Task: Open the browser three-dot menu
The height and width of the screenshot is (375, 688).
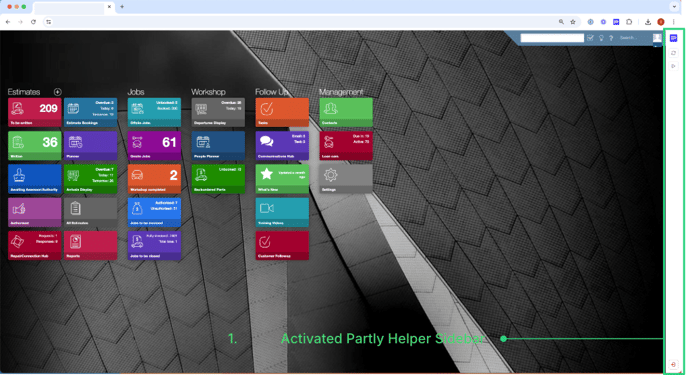Action: click(x=674, y=22)
